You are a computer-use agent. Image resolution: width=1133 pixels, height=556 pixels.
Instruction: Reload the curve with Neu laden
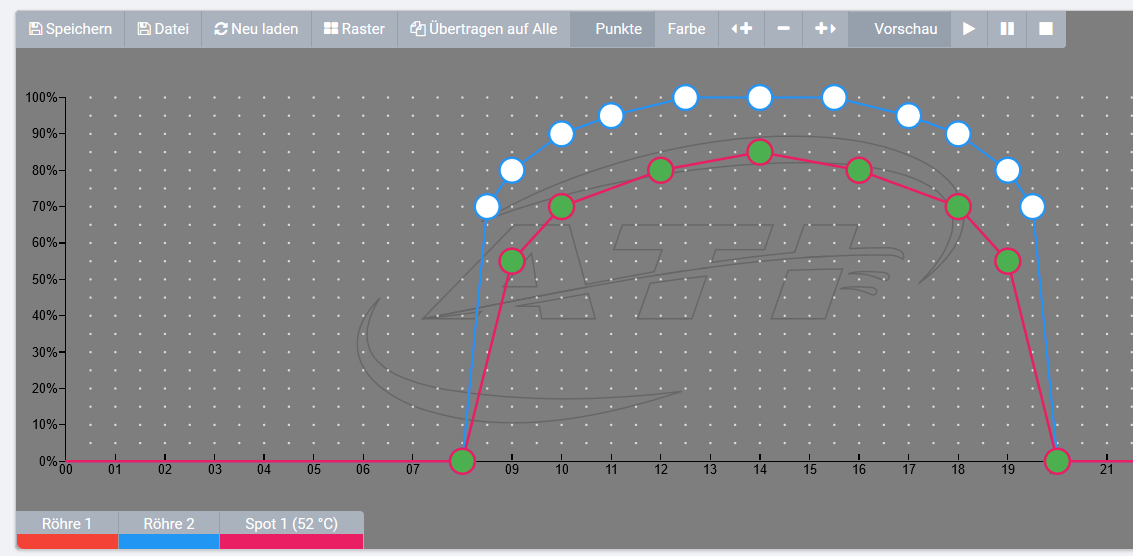(256, 29)
